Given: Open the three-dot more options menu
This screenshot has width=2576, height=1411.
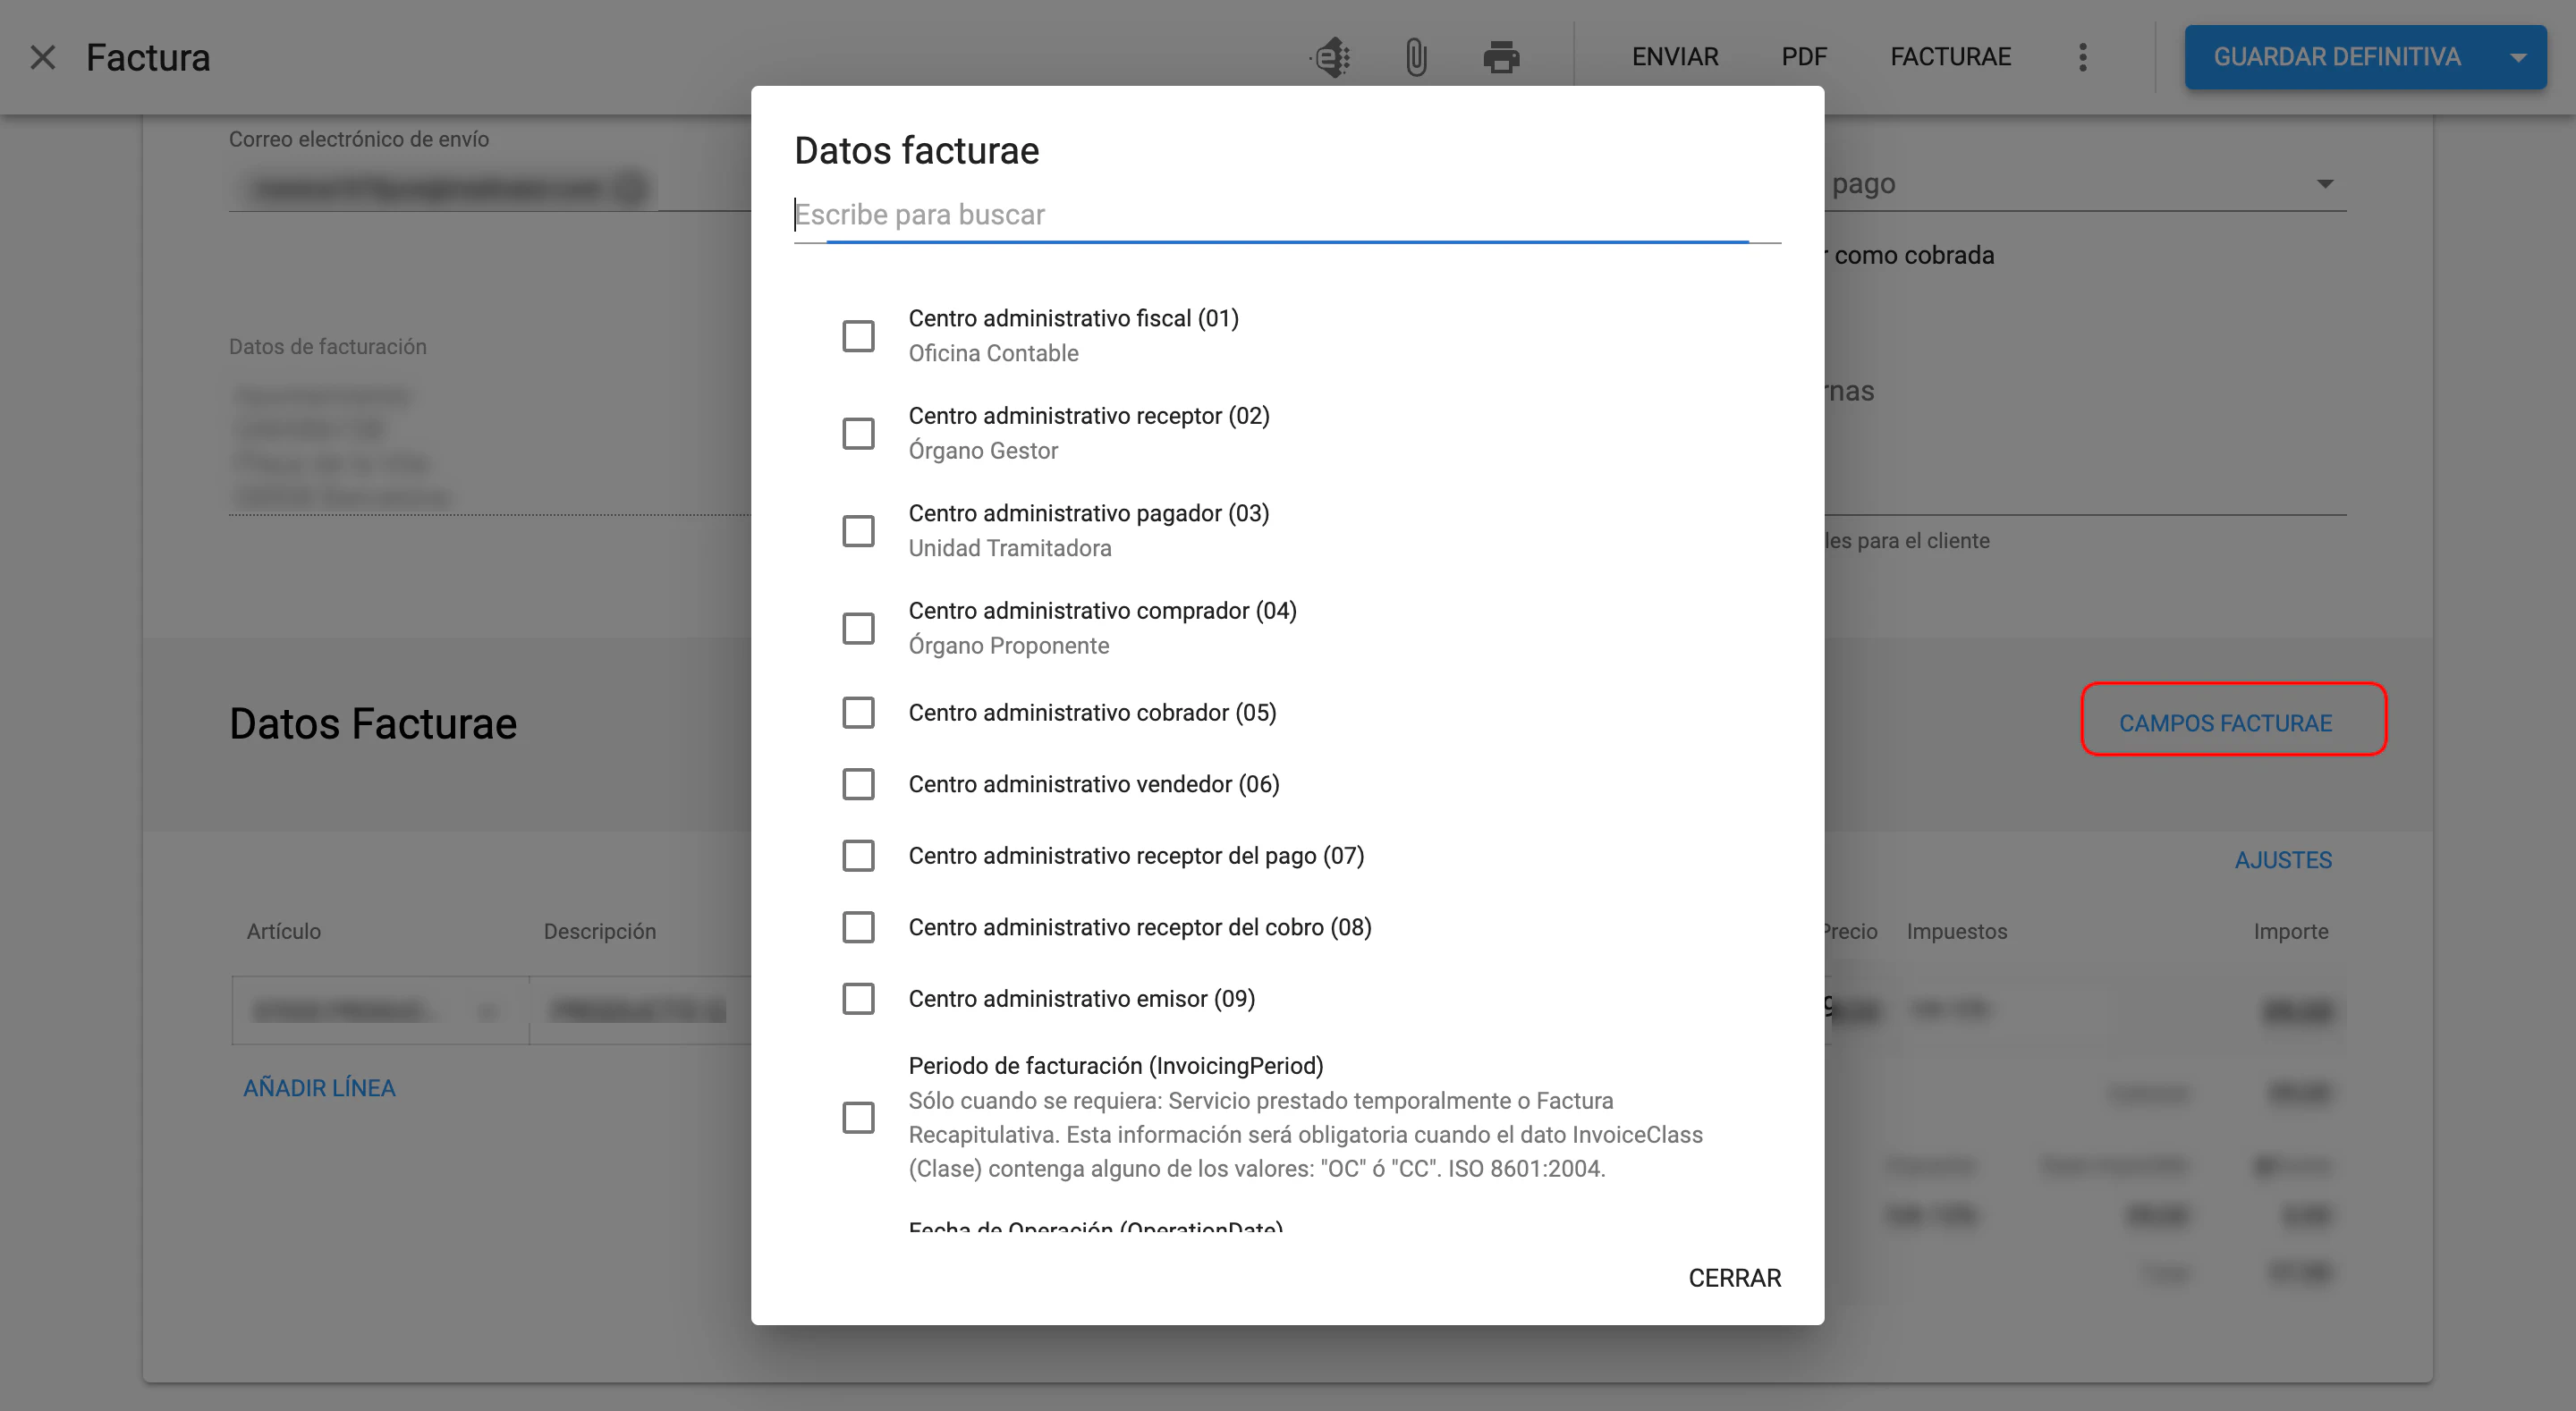Looking at the screenshot, I should (2083, 57).
